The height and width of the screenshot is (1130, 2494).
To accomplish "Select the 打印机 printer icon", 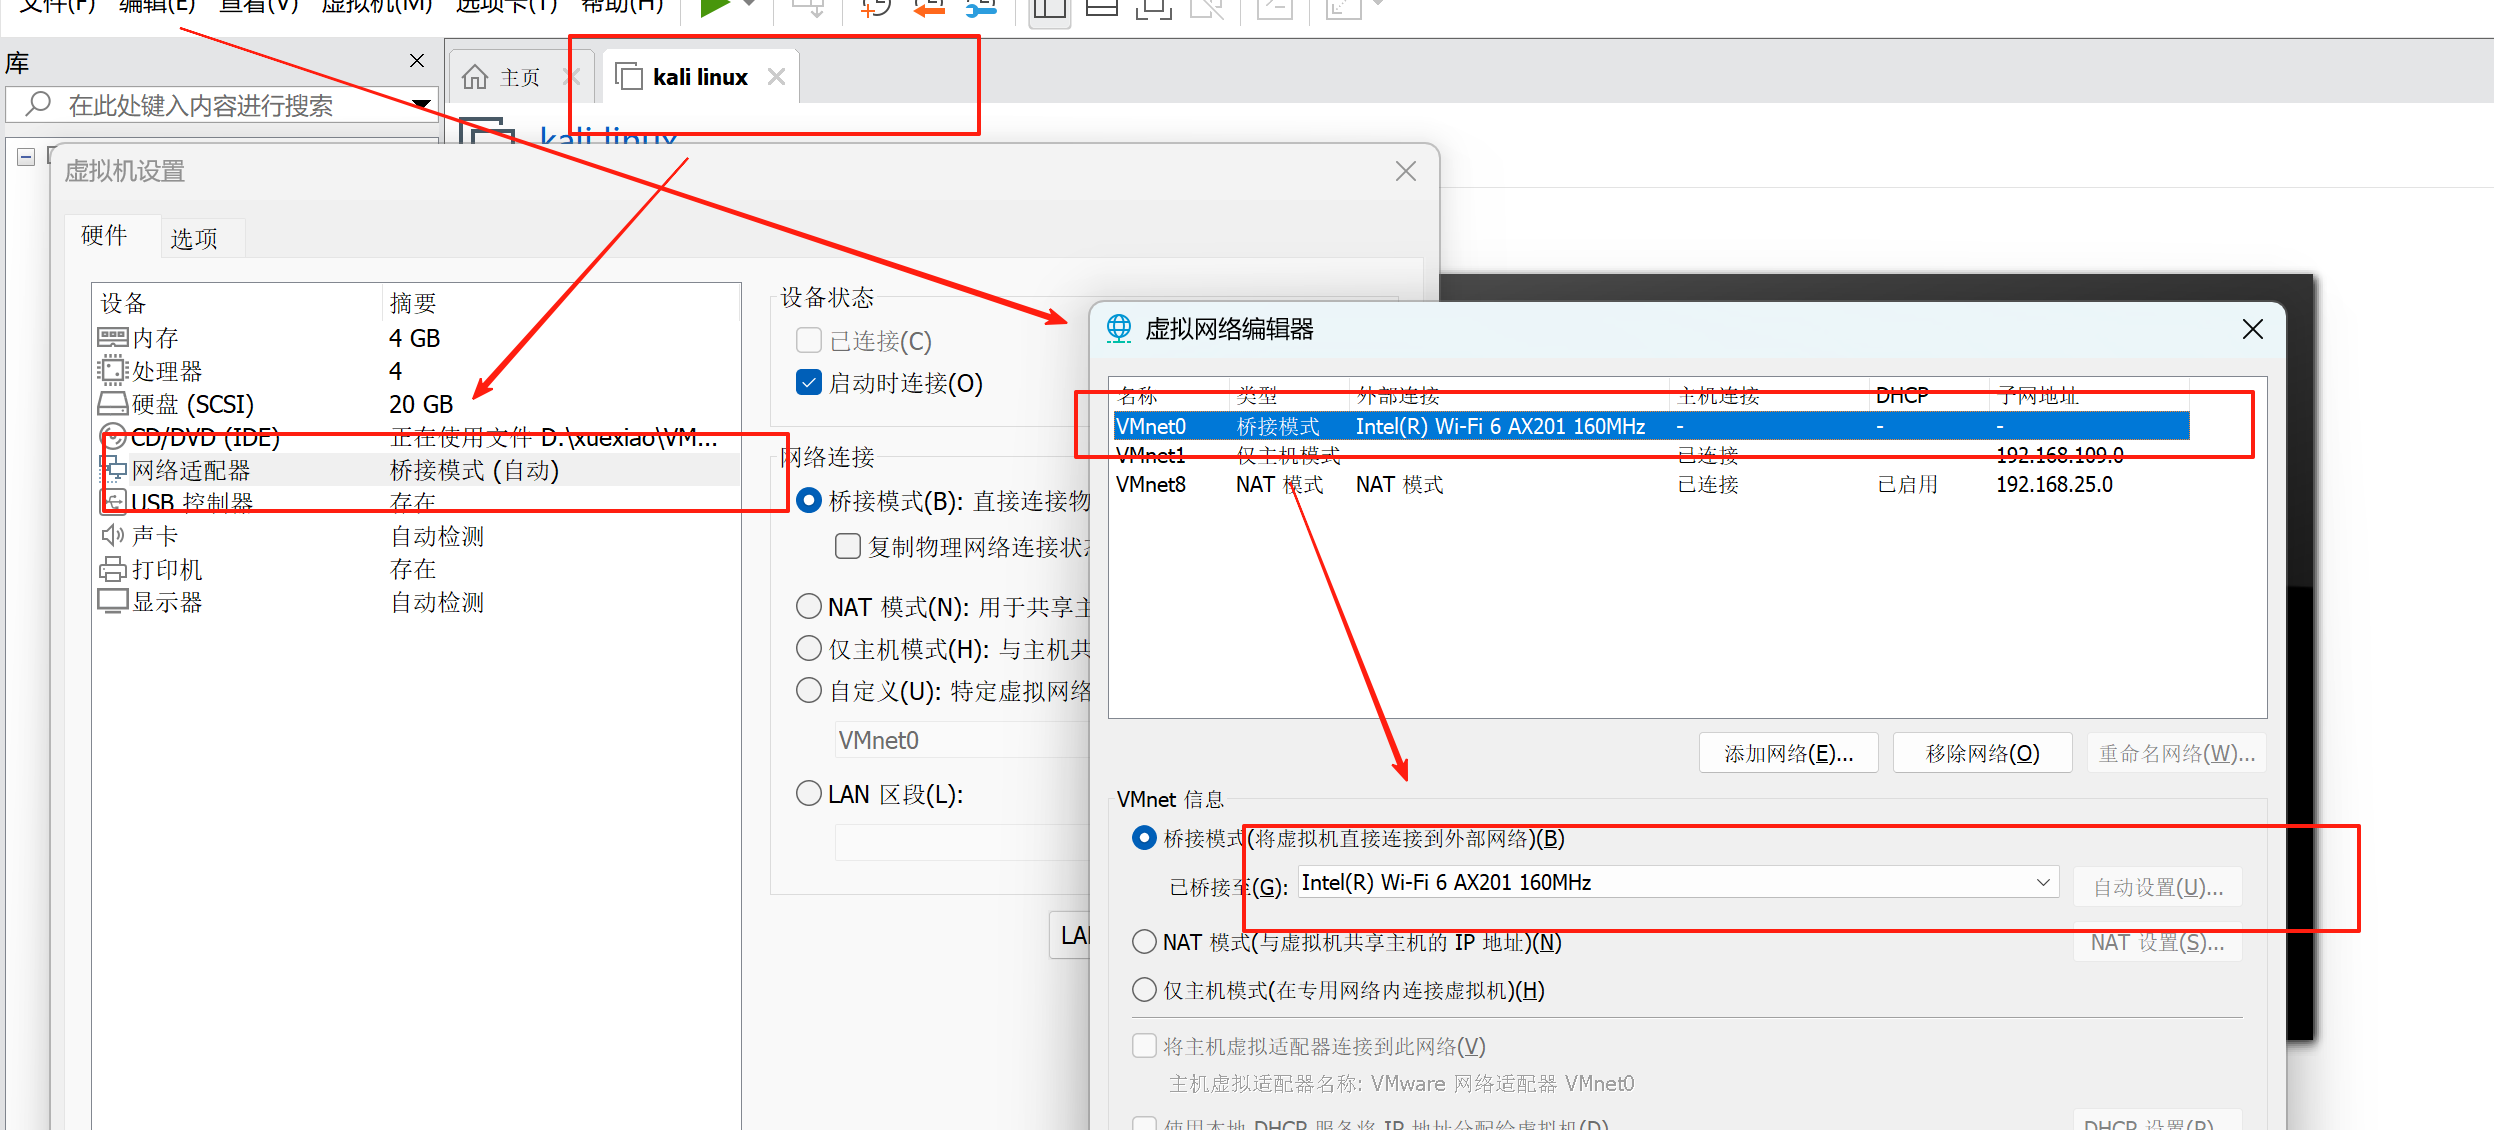I will [112, 569].
